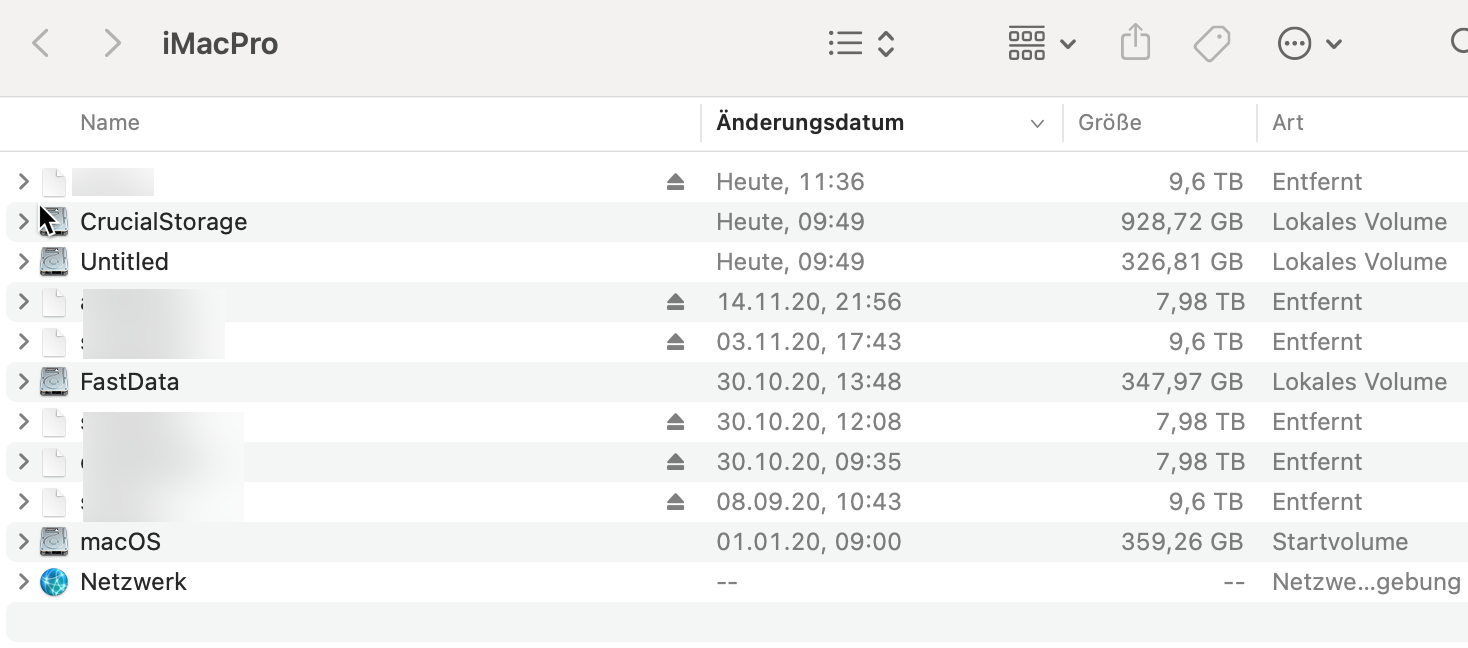Eject the volume modified Heute, 11:36
The image size is (1468, 648).
675,182
